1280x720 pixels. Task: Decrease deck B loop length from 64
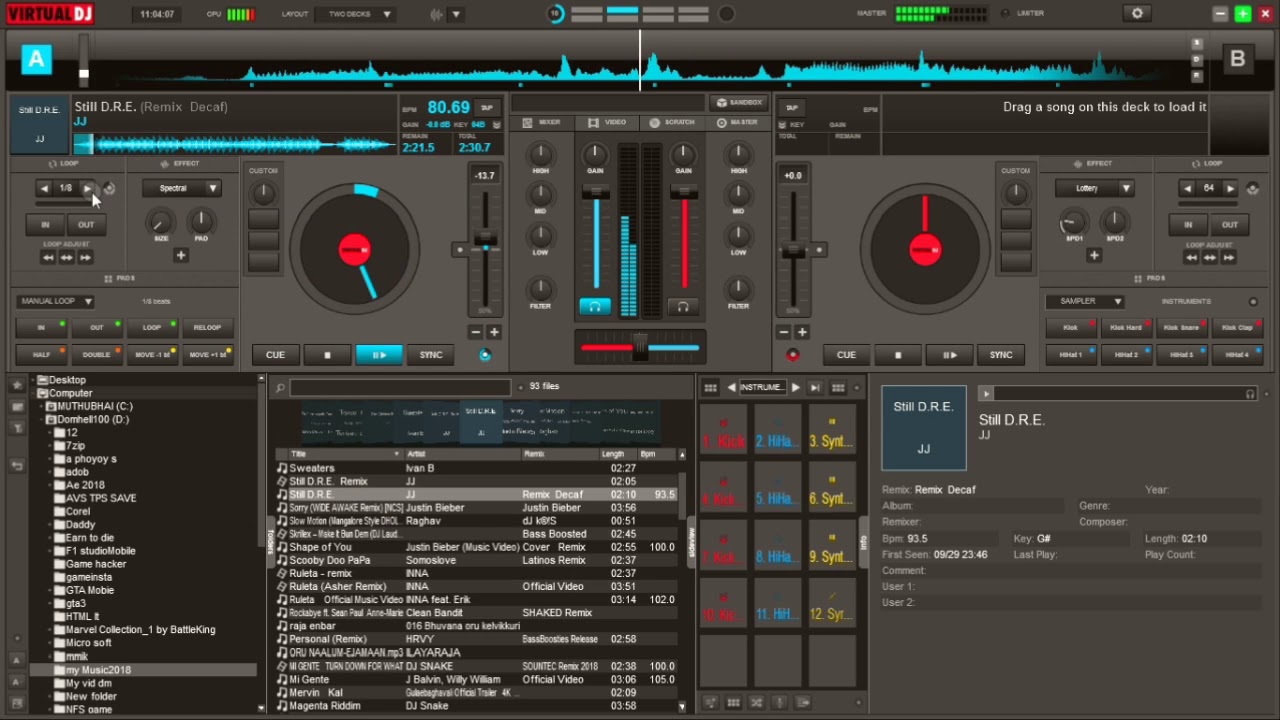[x=1187, y=188]
